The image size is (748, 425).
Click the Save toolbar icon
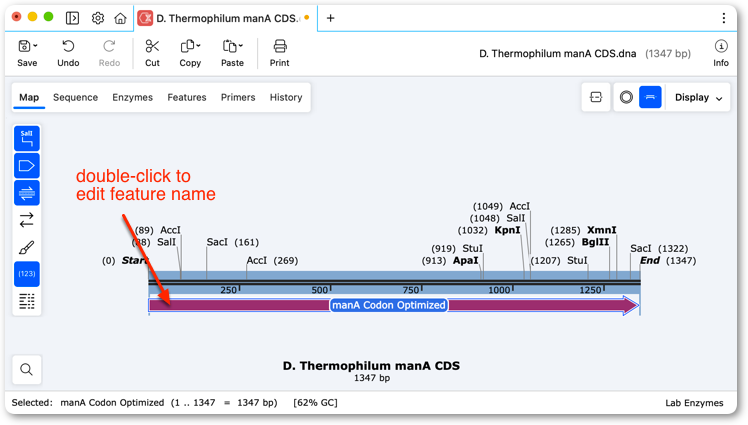click(24, 46)
